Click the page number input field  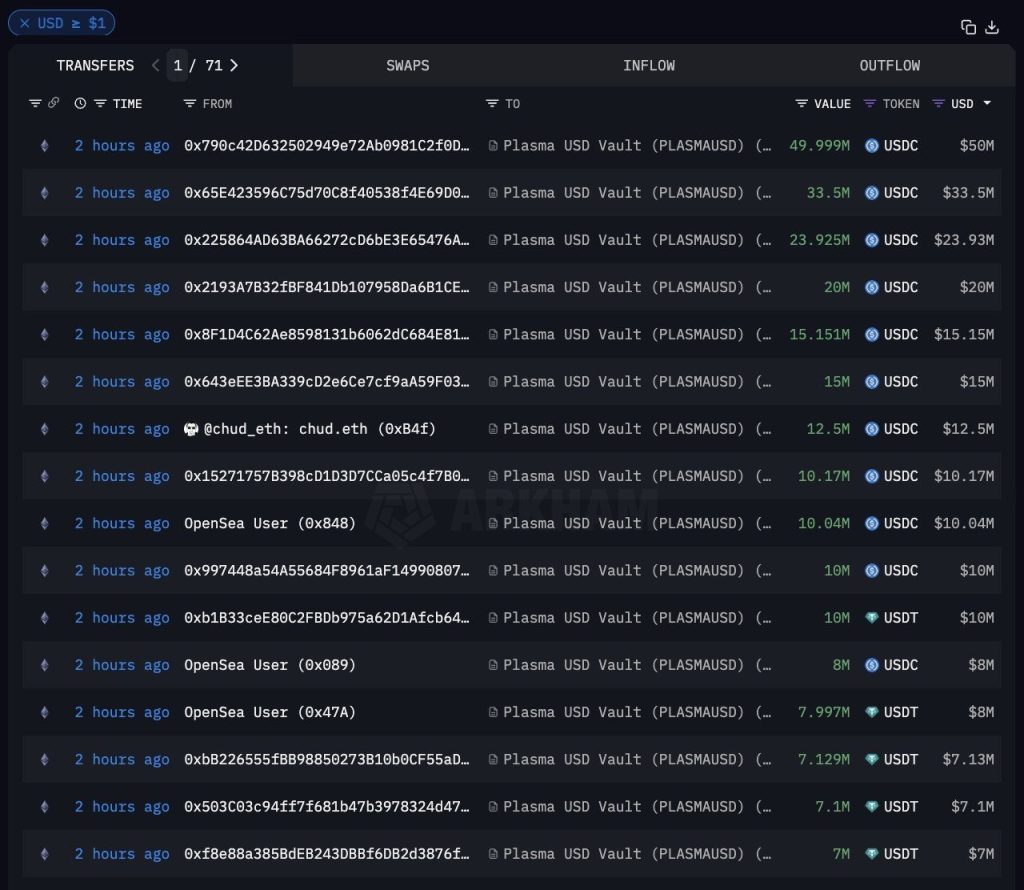click(178, 66)
